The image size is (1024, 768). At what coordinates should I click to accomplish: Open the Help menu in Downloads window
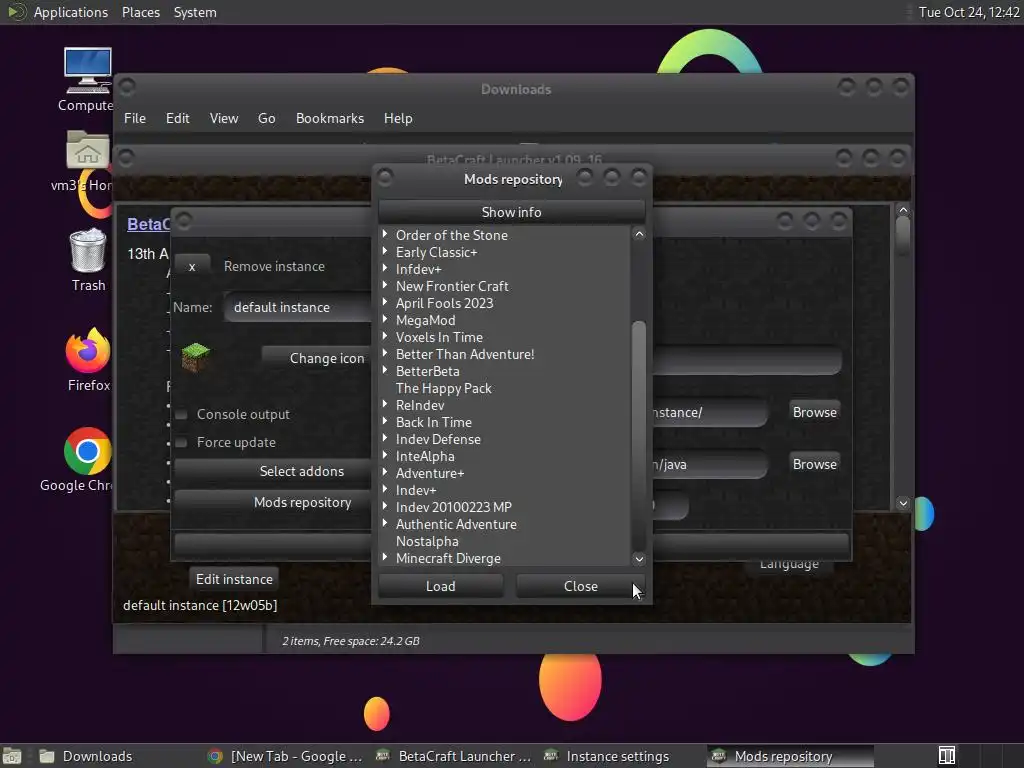[x=398, y=118]
